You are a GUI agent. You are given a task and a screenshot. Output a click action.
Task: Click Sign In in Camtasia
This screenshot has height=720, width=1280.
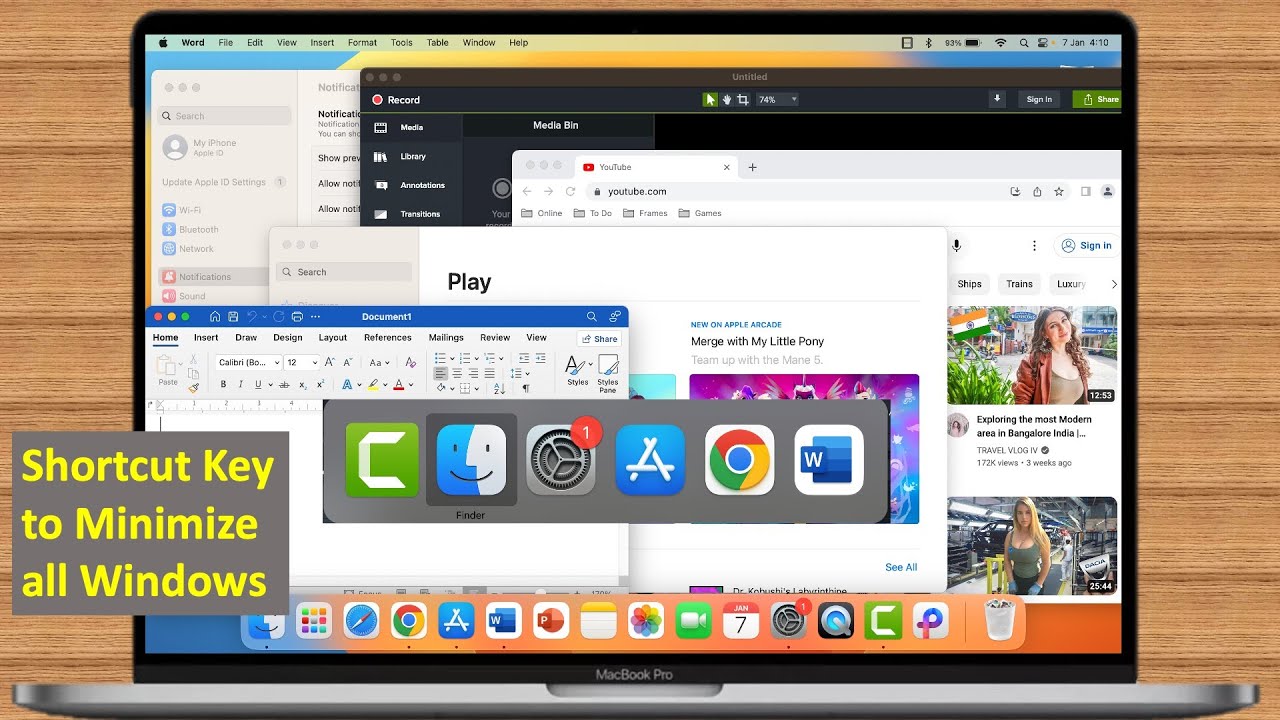point(1039,99)
